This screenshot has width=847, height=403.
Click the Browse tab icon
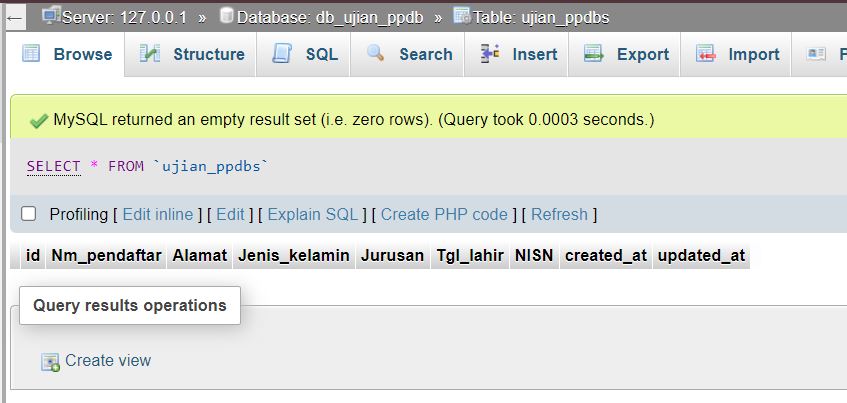point(31,54)
